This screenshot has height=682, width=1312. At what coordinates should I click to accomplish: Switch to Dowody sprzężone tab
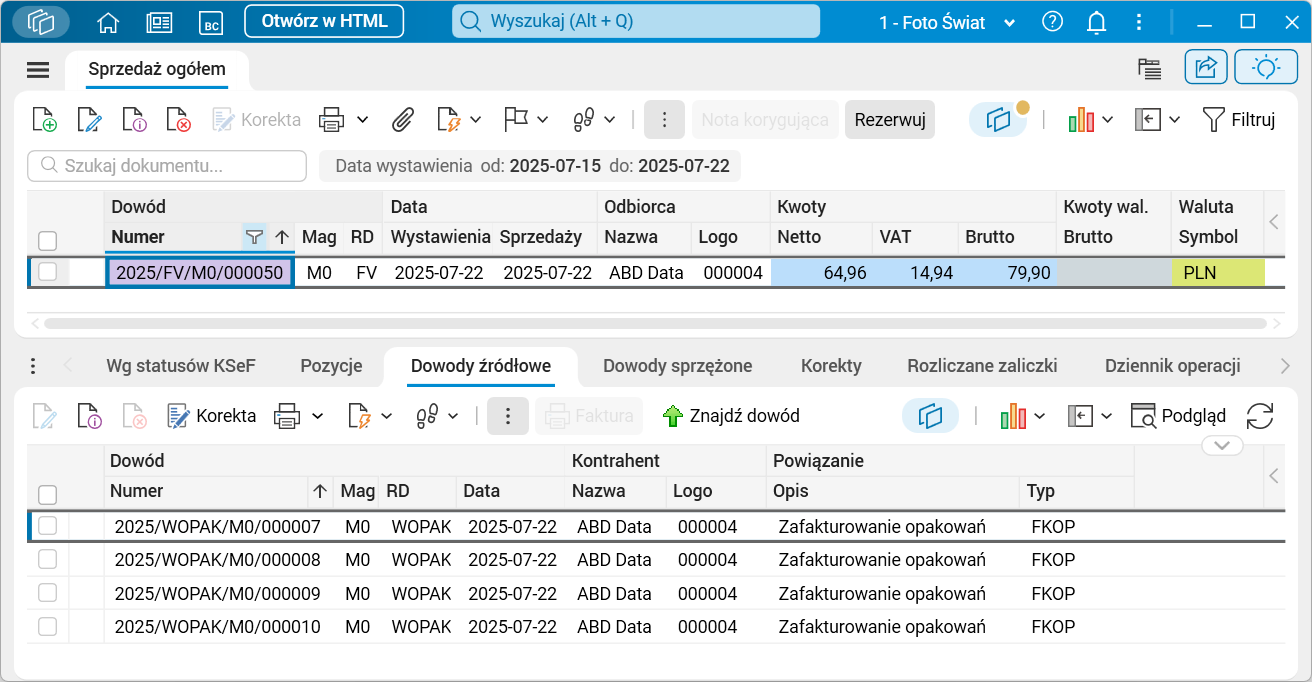tap(677, 366)
